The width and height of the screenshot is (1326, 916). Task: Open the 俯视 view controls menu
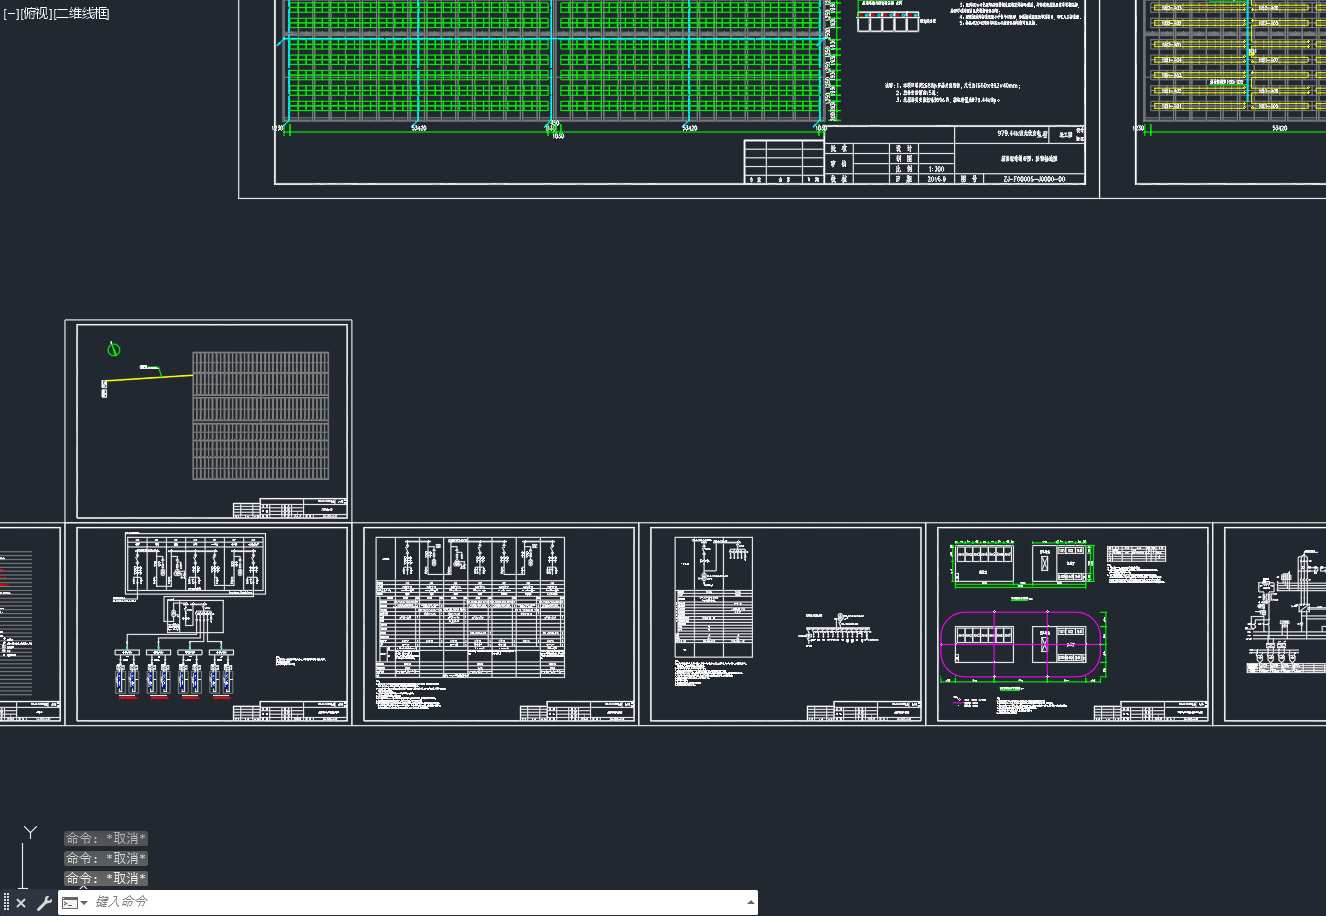coord(36,13)
